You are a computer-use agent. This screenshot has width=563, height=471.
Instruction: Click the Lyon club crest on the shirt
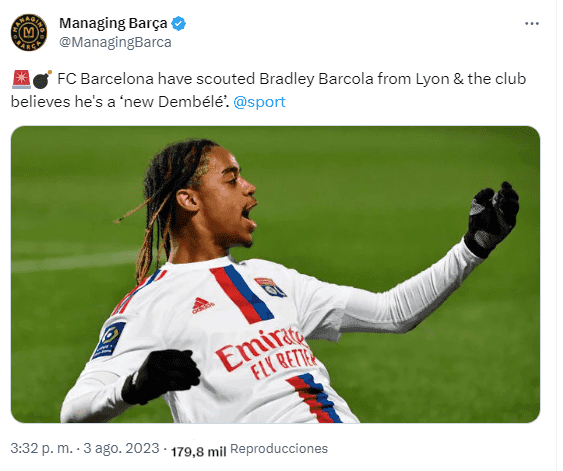pos(270,286)
